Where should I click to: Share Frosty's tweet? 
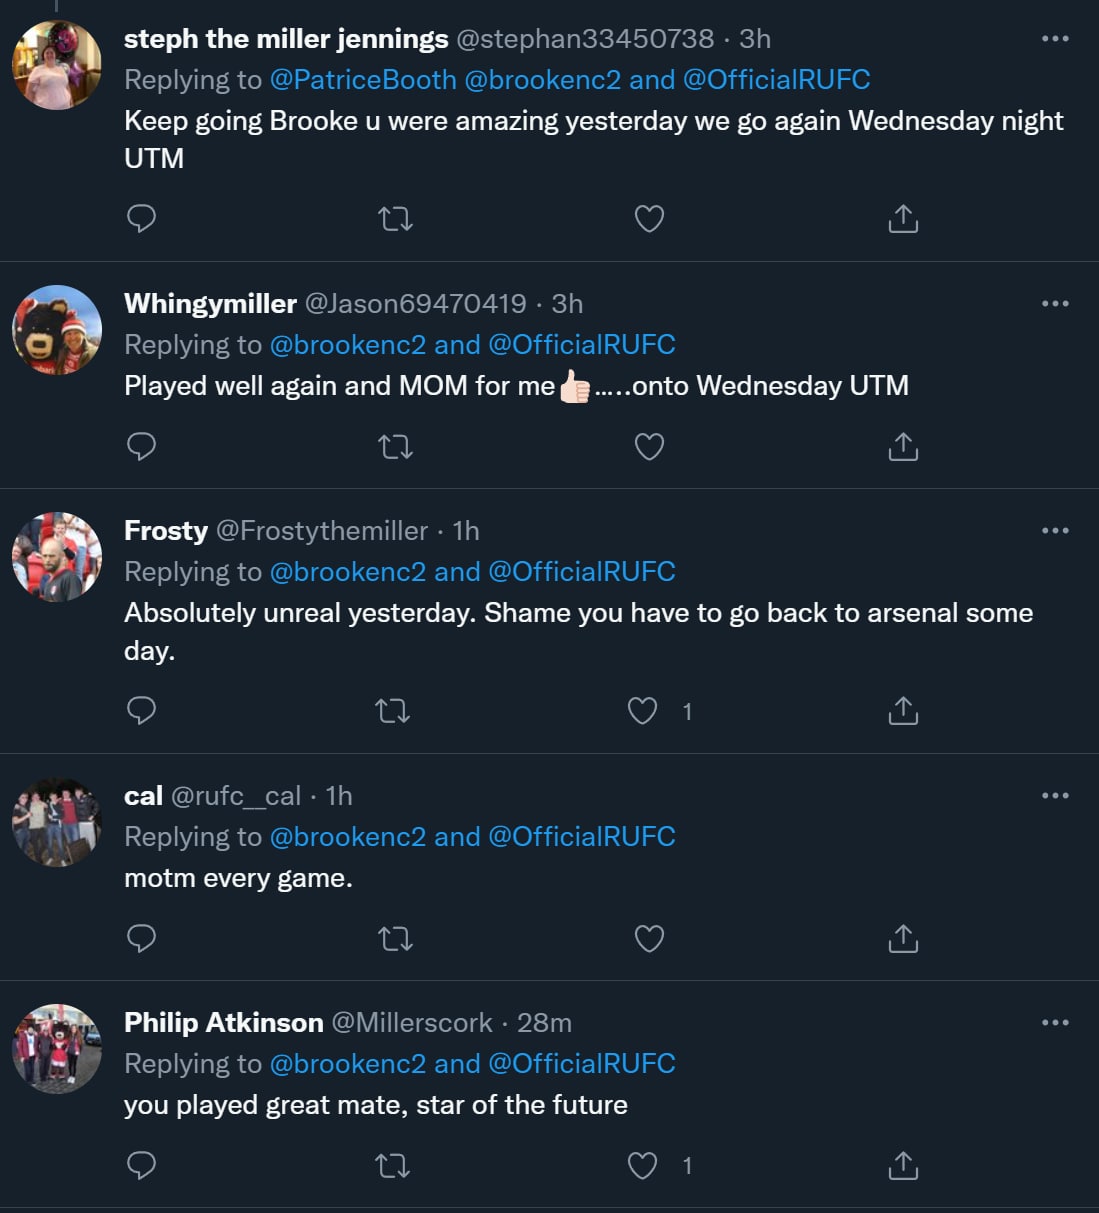click(903, 711)
